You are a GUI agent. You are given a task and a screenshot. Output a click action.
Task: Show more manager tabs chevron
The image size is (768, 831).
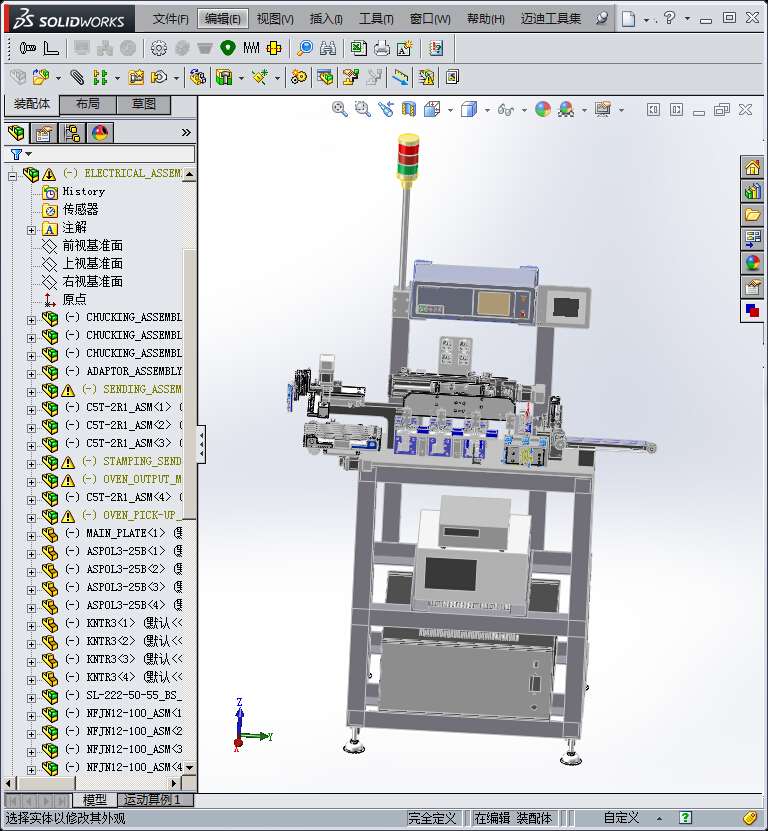[186, 132]
